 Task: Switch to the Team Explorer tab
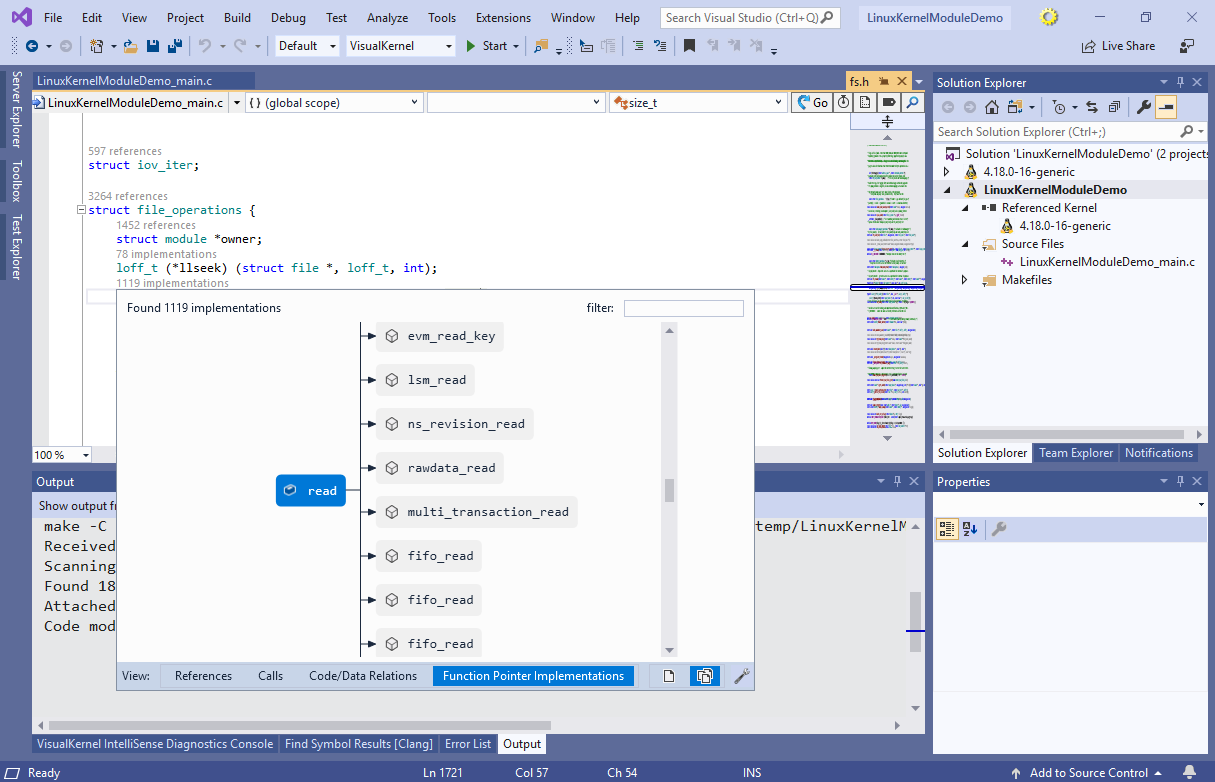1075,453
